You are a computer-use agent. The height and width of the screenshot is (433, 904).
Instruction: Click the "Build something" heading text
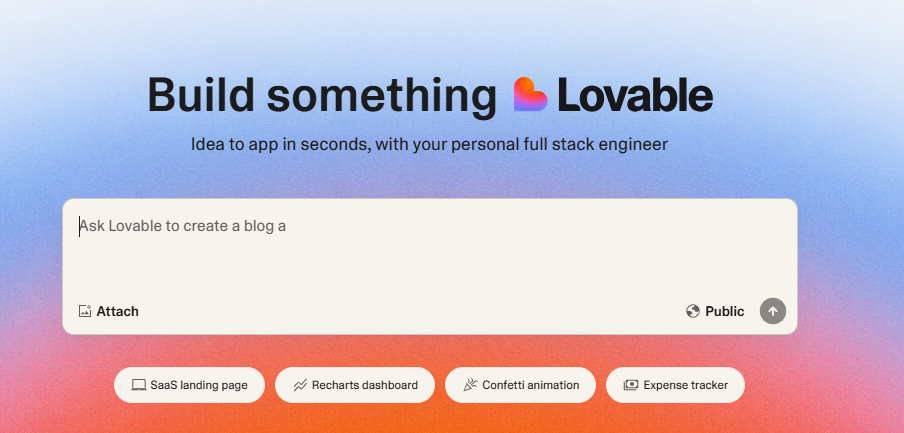322,96
